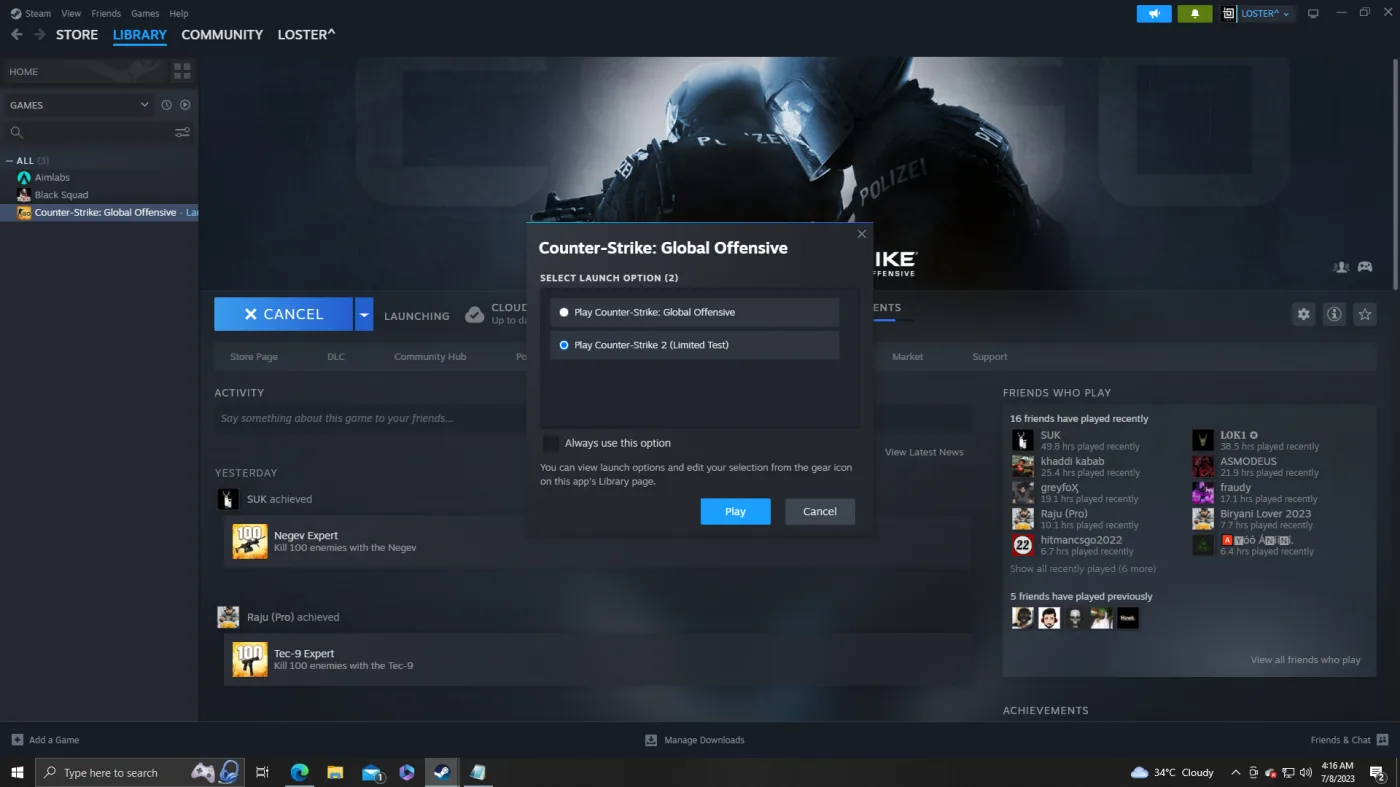Select Play Counter-Strike: Global Offensive radio option

click(x=694, y=312)
